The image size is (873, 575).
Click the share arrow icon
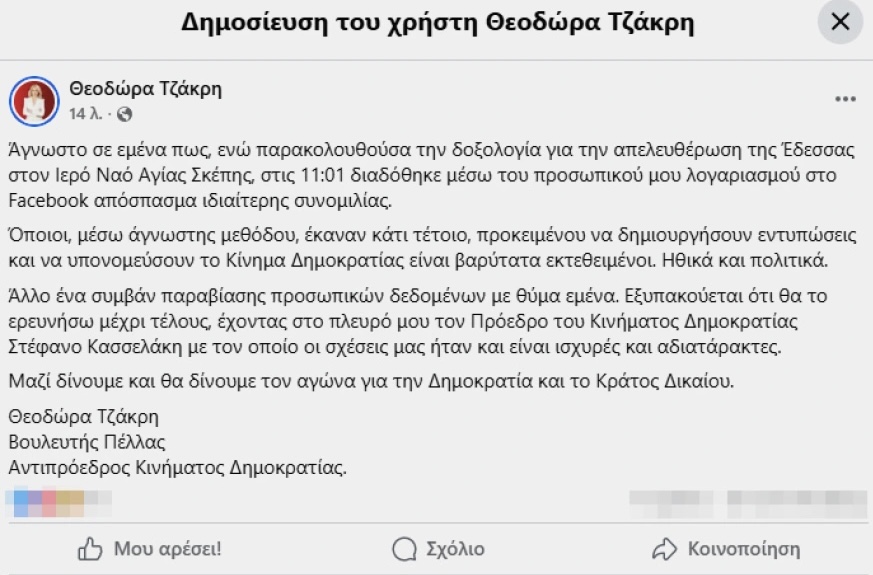coord(664,549)
